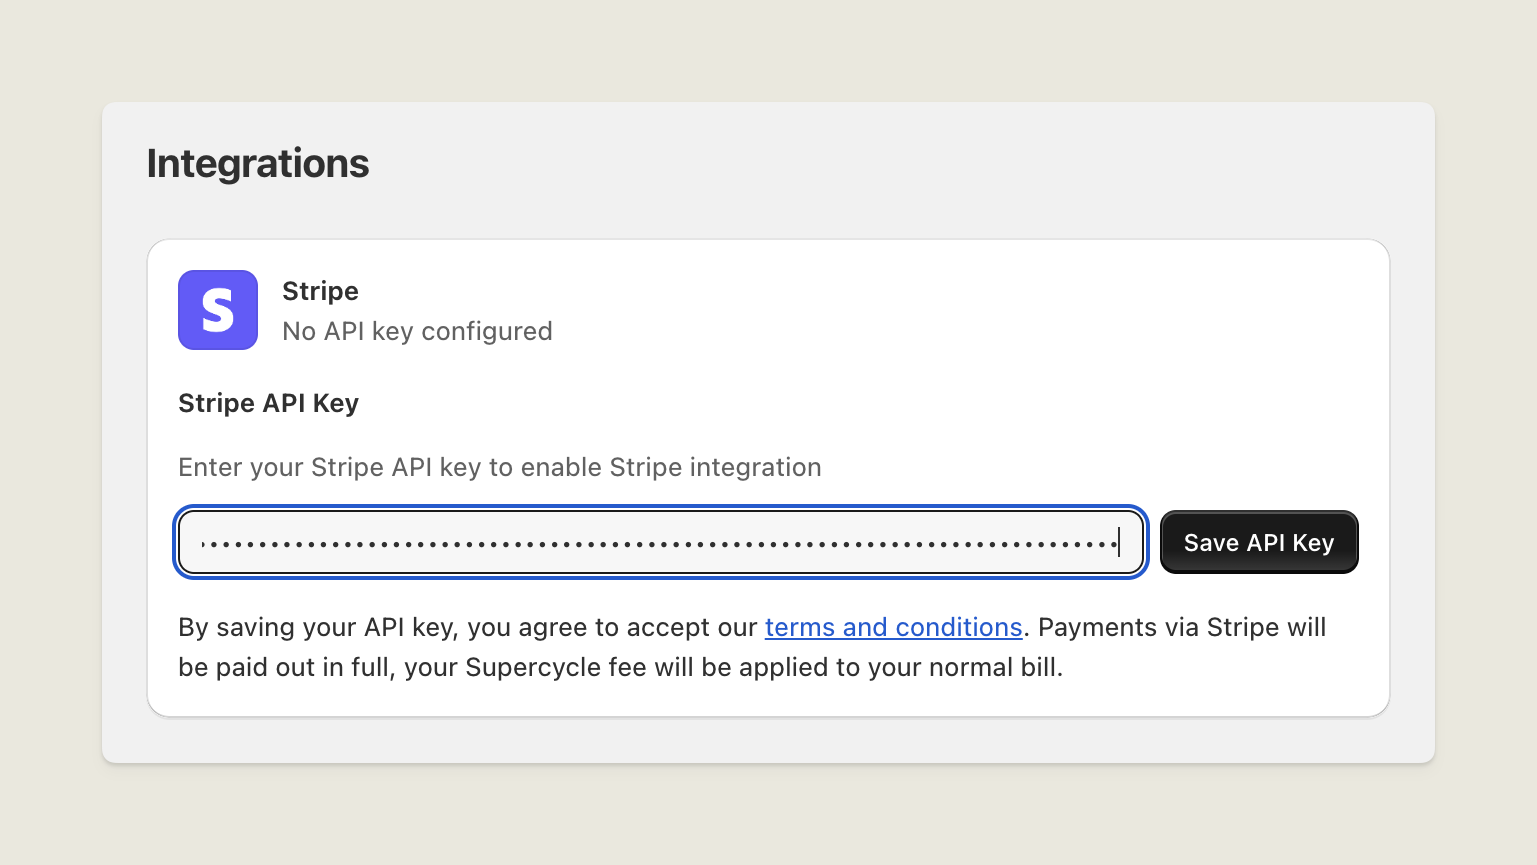
Task: Click the "No API key configured" status
Action: pos(417,331)
